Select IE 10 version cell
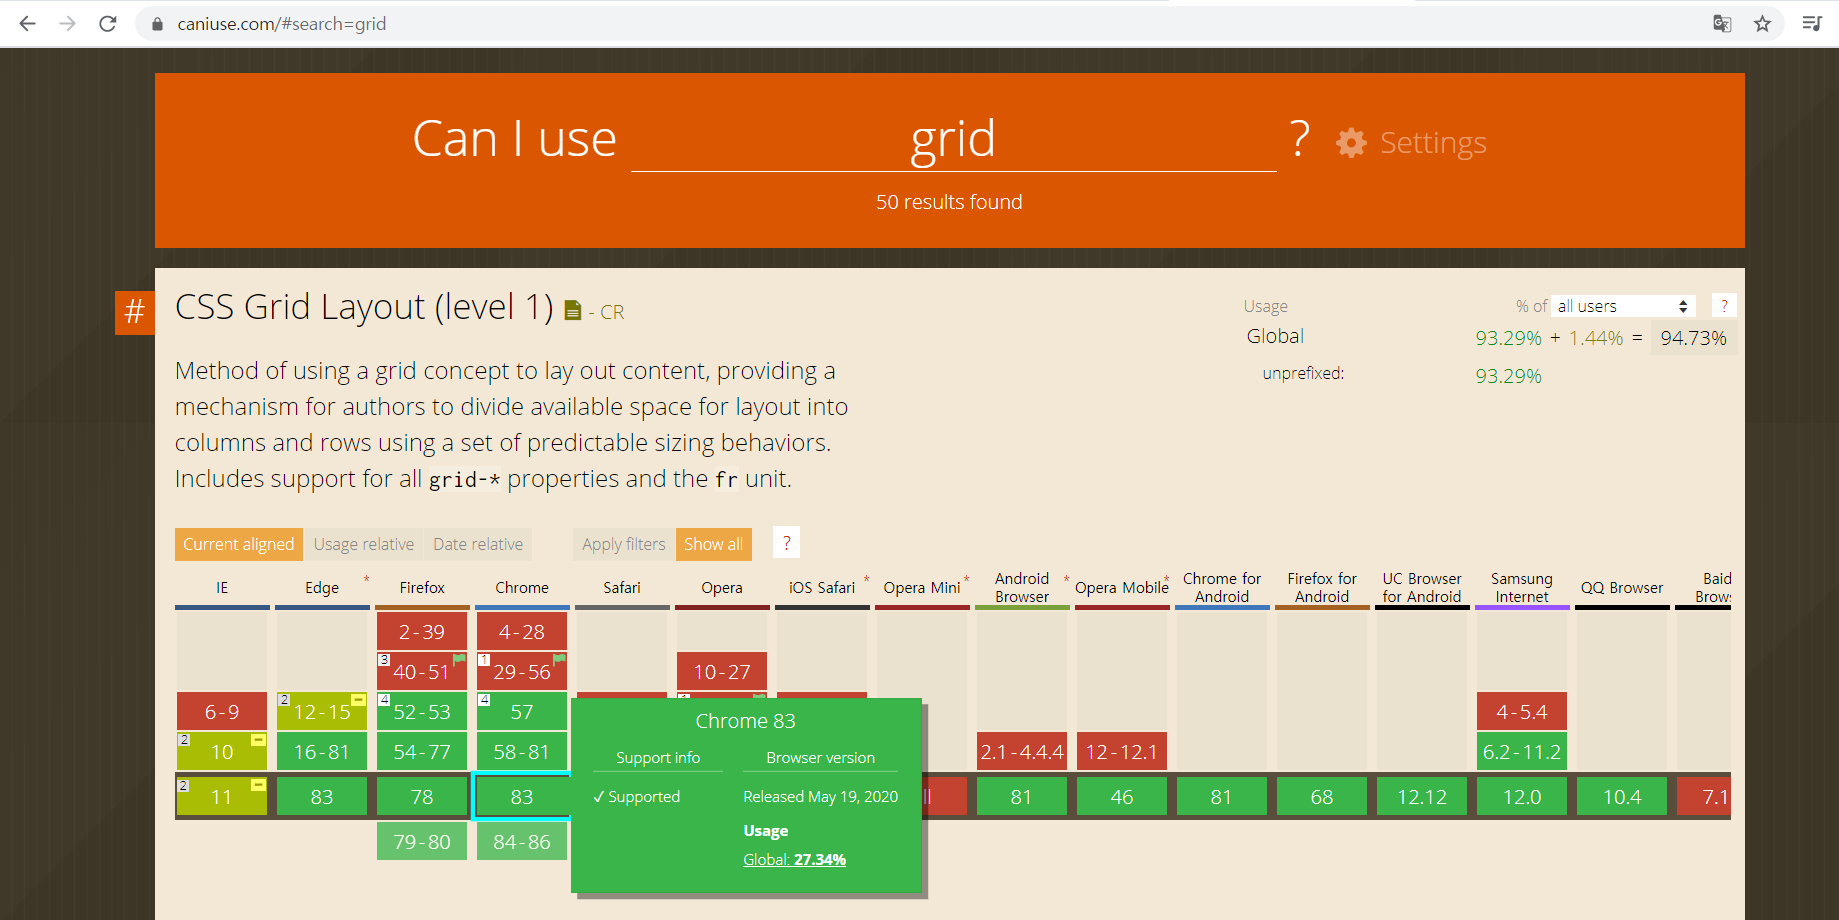Viewport: 1839px width, 920px height. click(222, 751)
